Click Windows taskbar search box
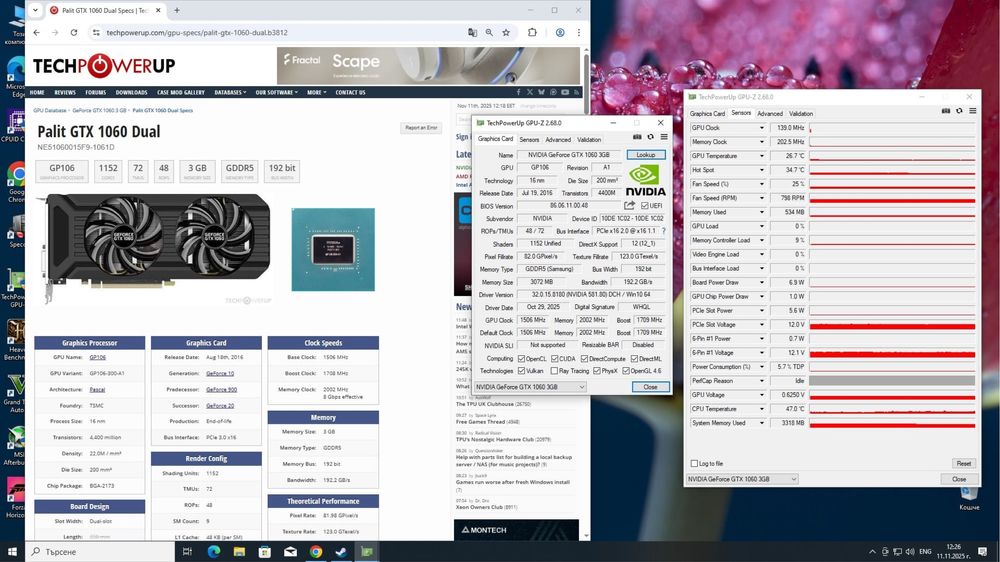This screenshot has height=562, width=1000. [x=99, y=552]
